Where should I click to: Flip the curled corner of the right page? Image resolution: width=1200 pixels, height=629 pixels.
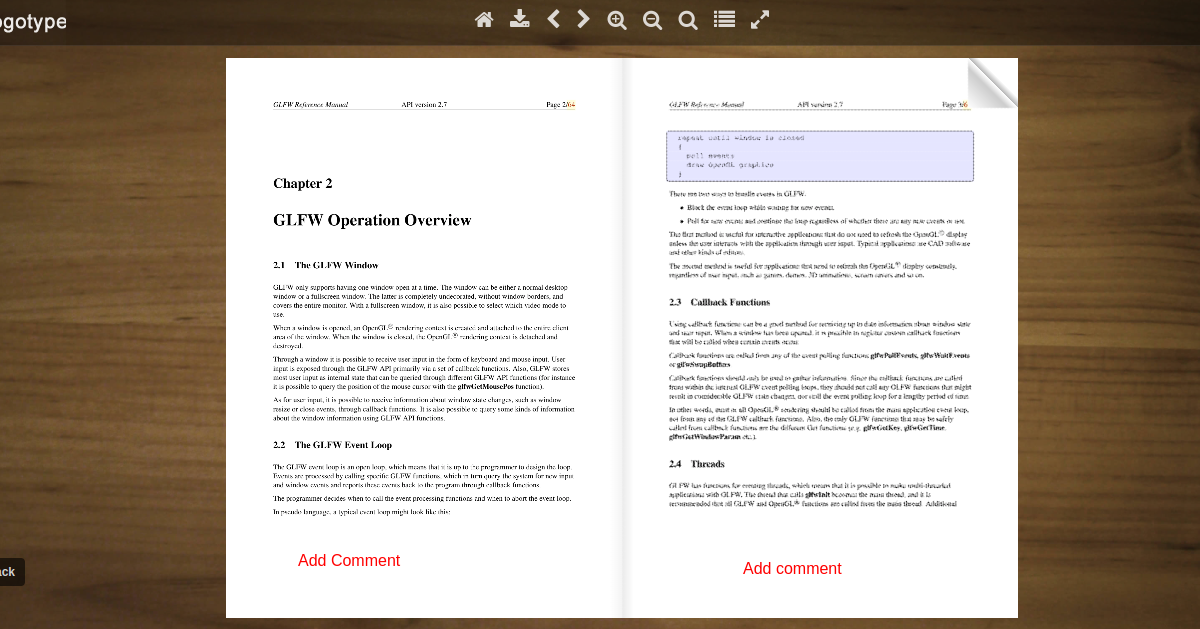993,82
